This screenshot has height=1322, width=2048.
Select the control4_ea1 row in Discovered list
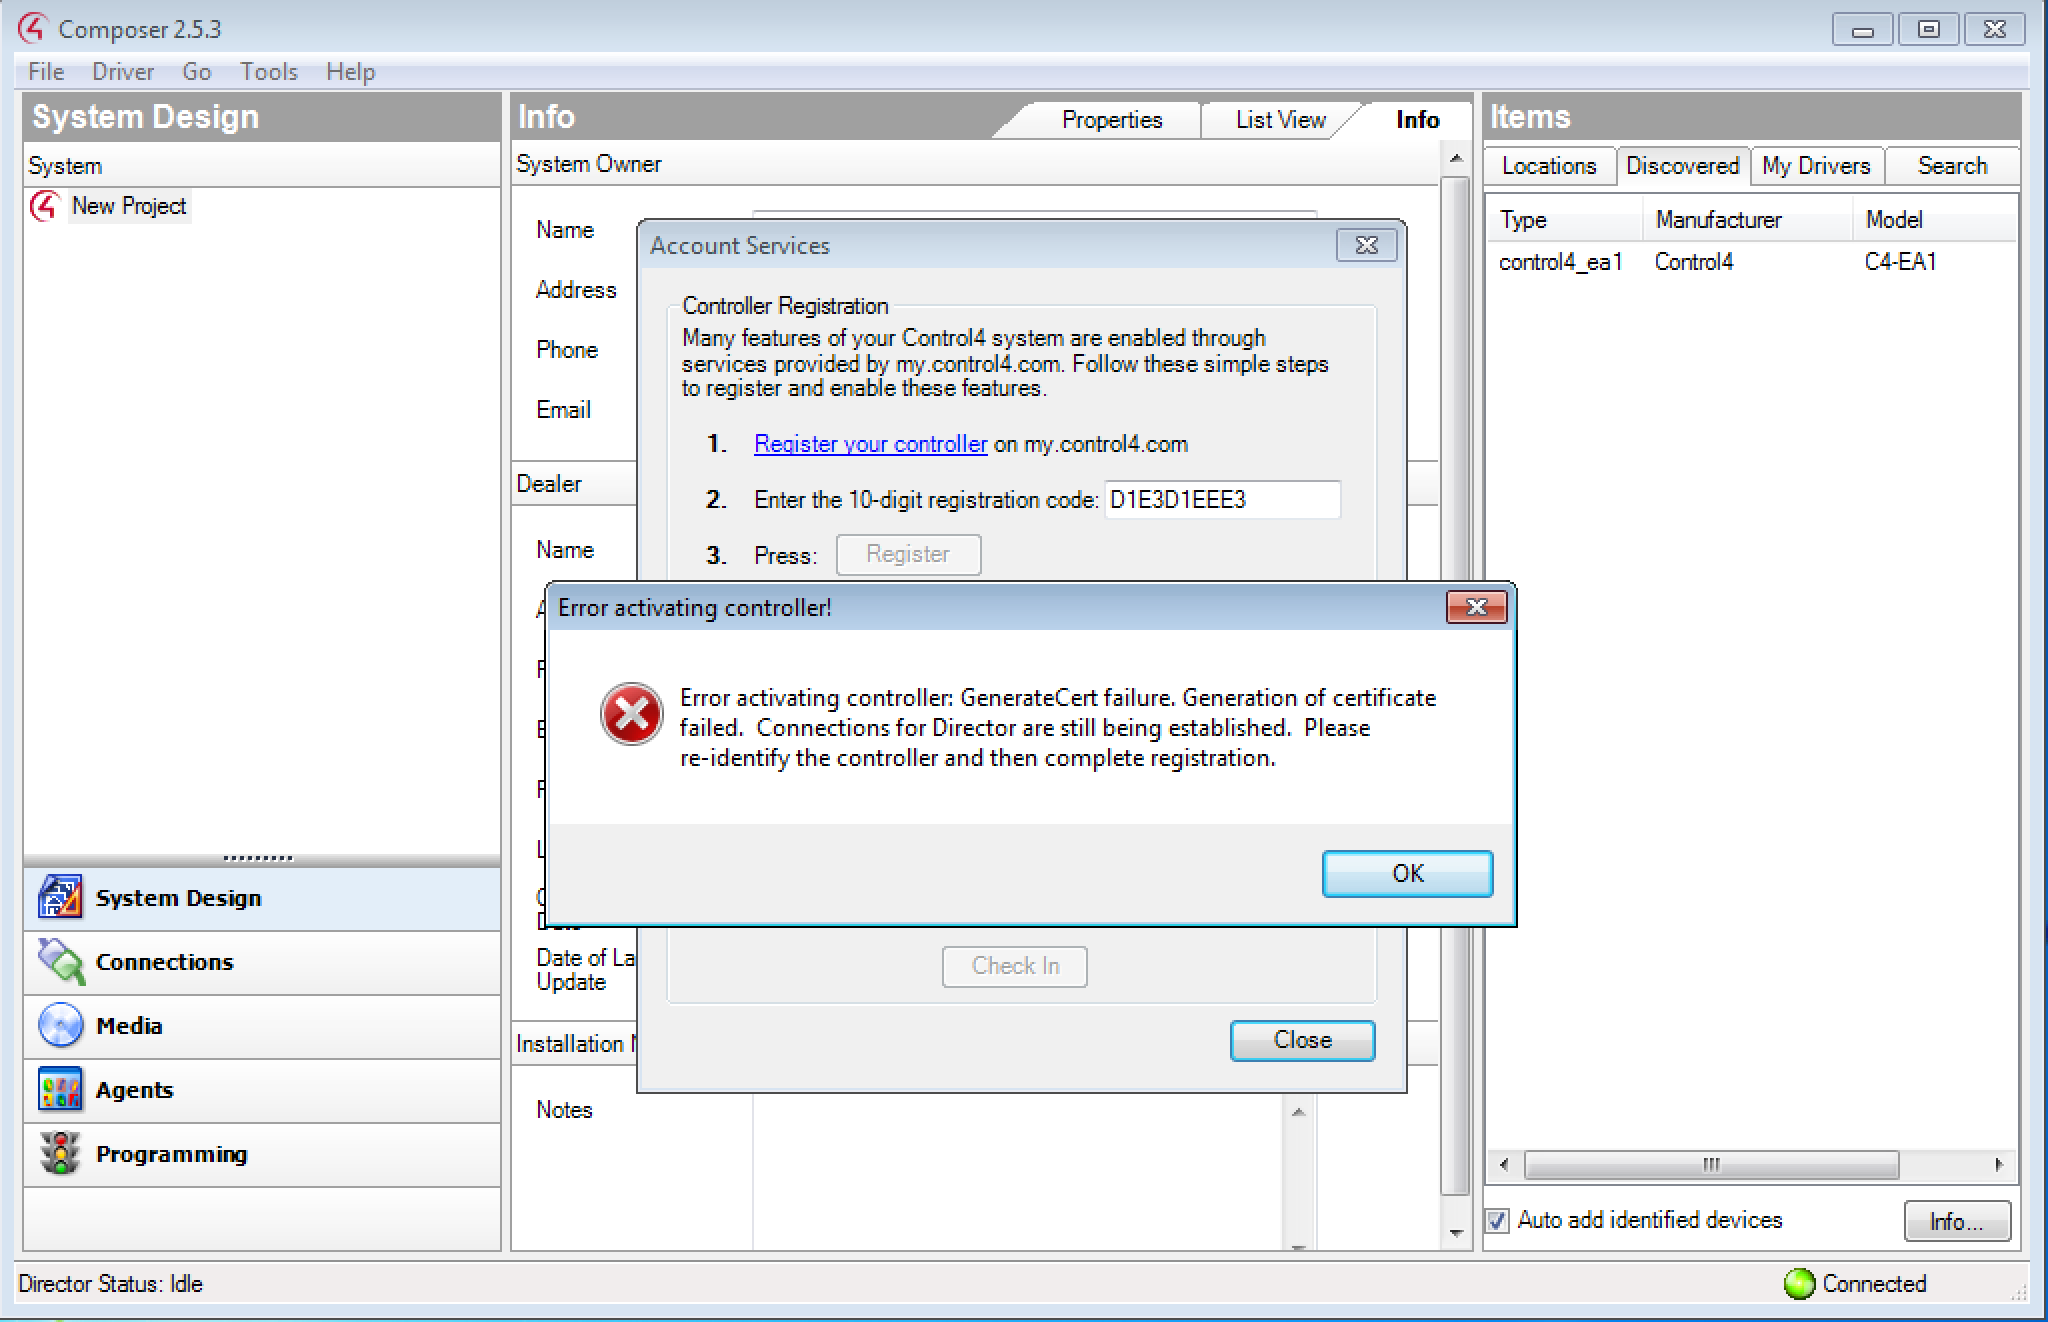pos(1750,262)
